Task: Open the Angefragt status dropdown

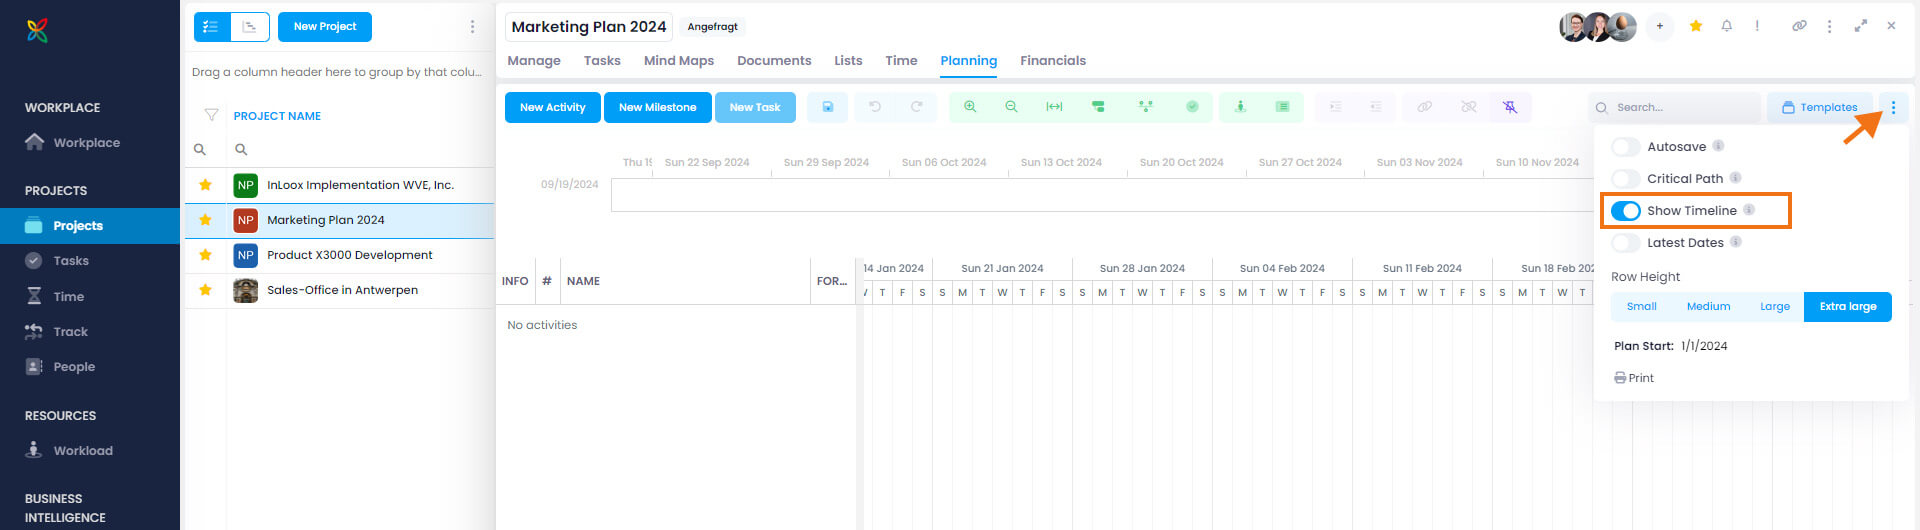Action: [712, 27]
